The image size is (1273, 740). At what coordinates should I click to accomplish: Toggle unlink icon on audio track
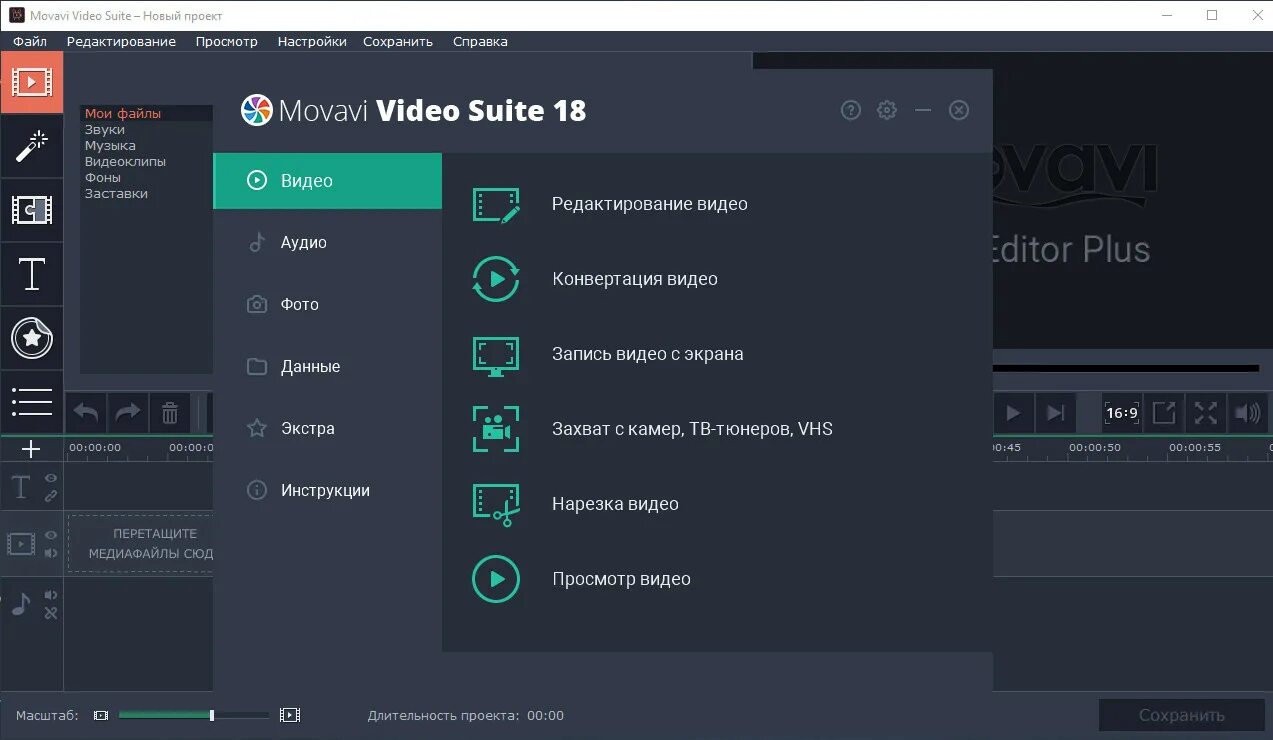point(51,613)
